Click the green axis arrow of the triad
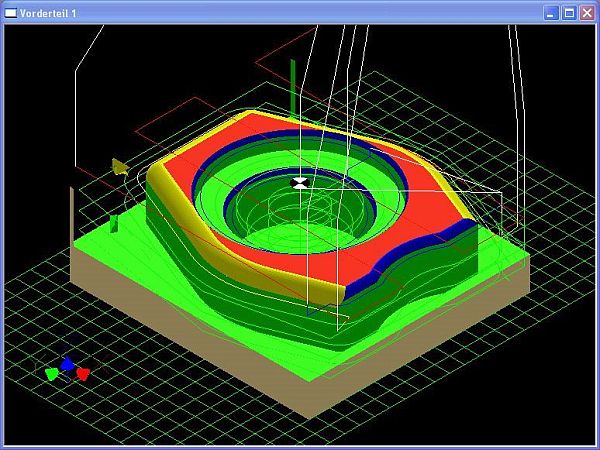The image size is (600, 450). pos(51,374)
